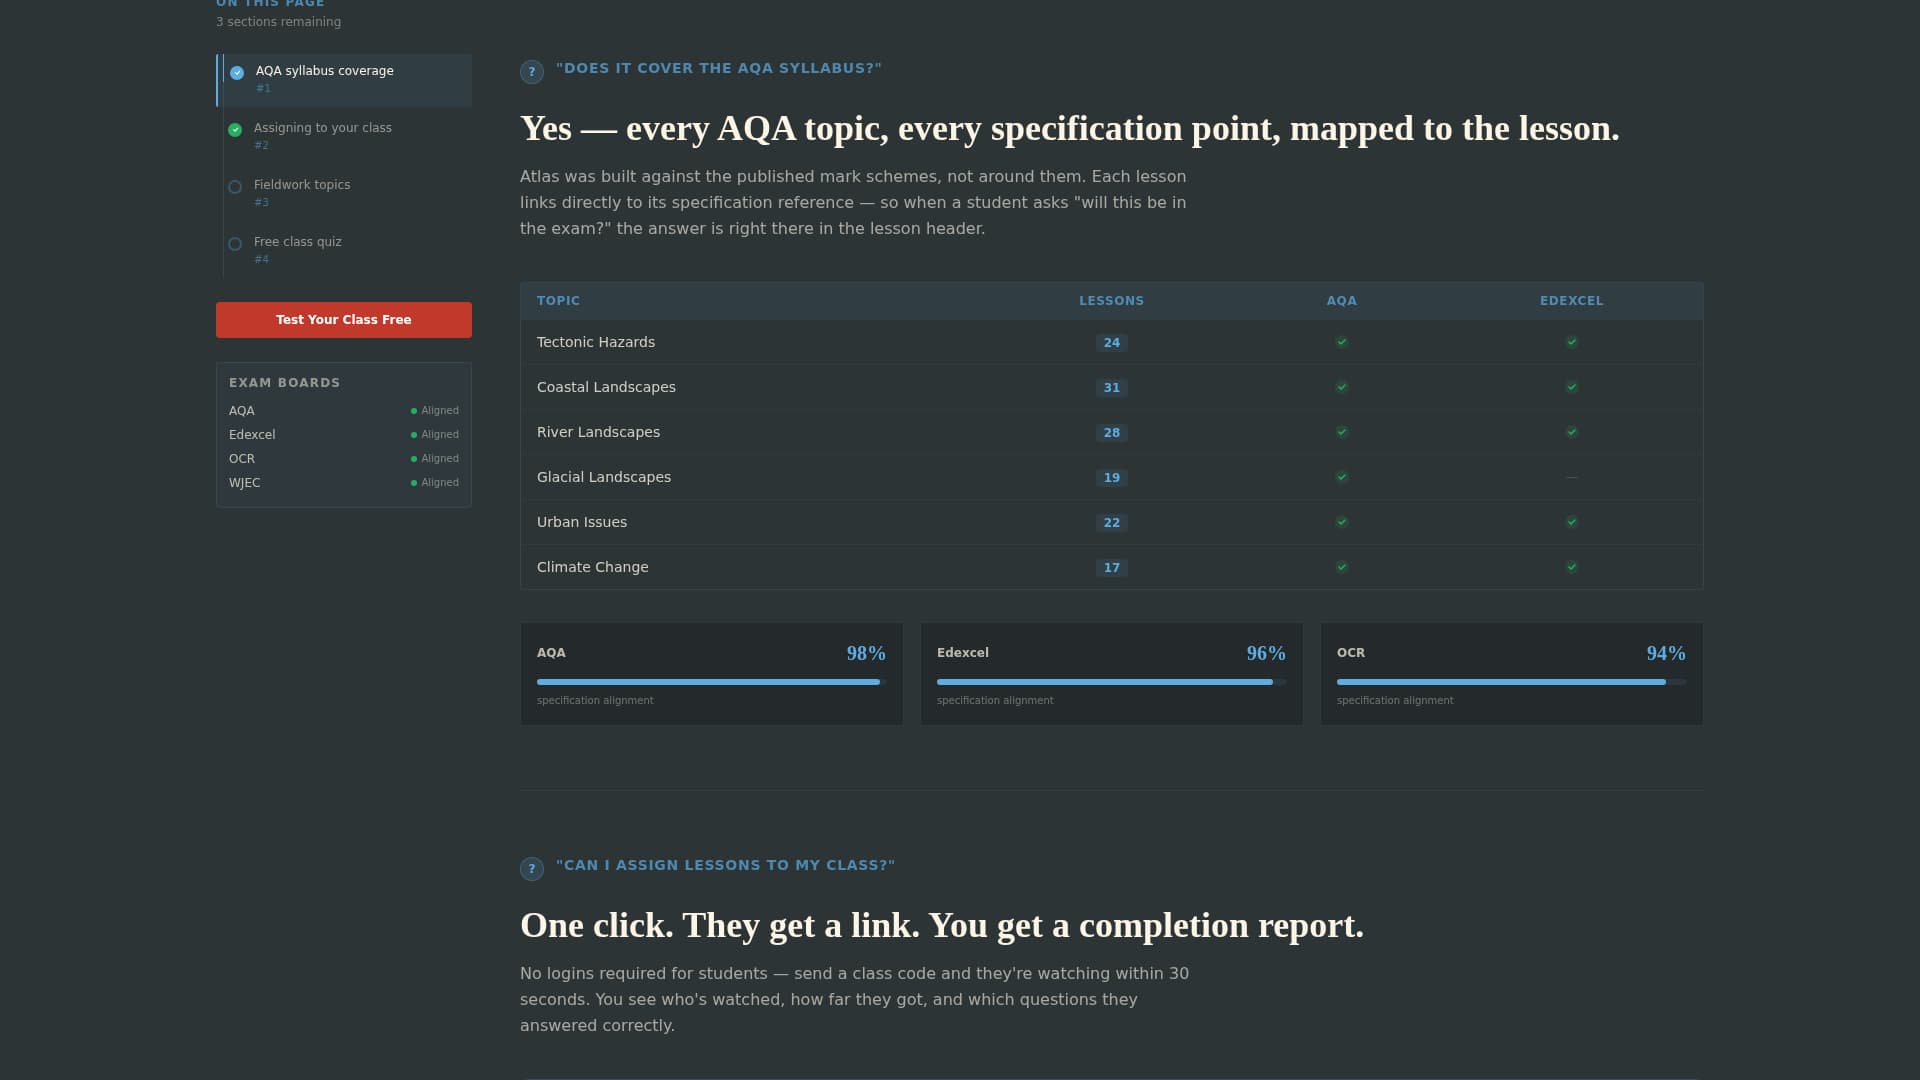
Task: Click the OCR specification alignment progress bar
Action: click(1511, 682)
